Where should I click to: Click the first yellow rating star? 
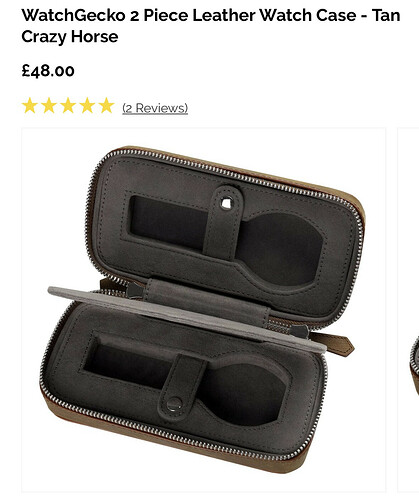[29, 106]
